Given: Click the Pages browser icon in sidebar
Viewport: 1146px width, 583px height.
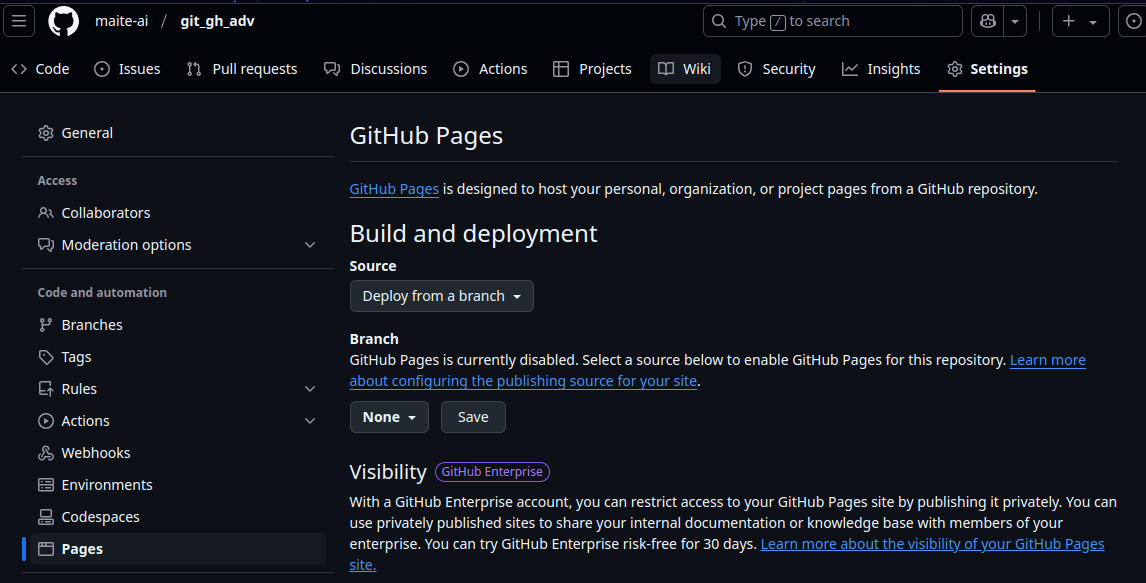Looking at the screenshot, I should pos(46,549).
